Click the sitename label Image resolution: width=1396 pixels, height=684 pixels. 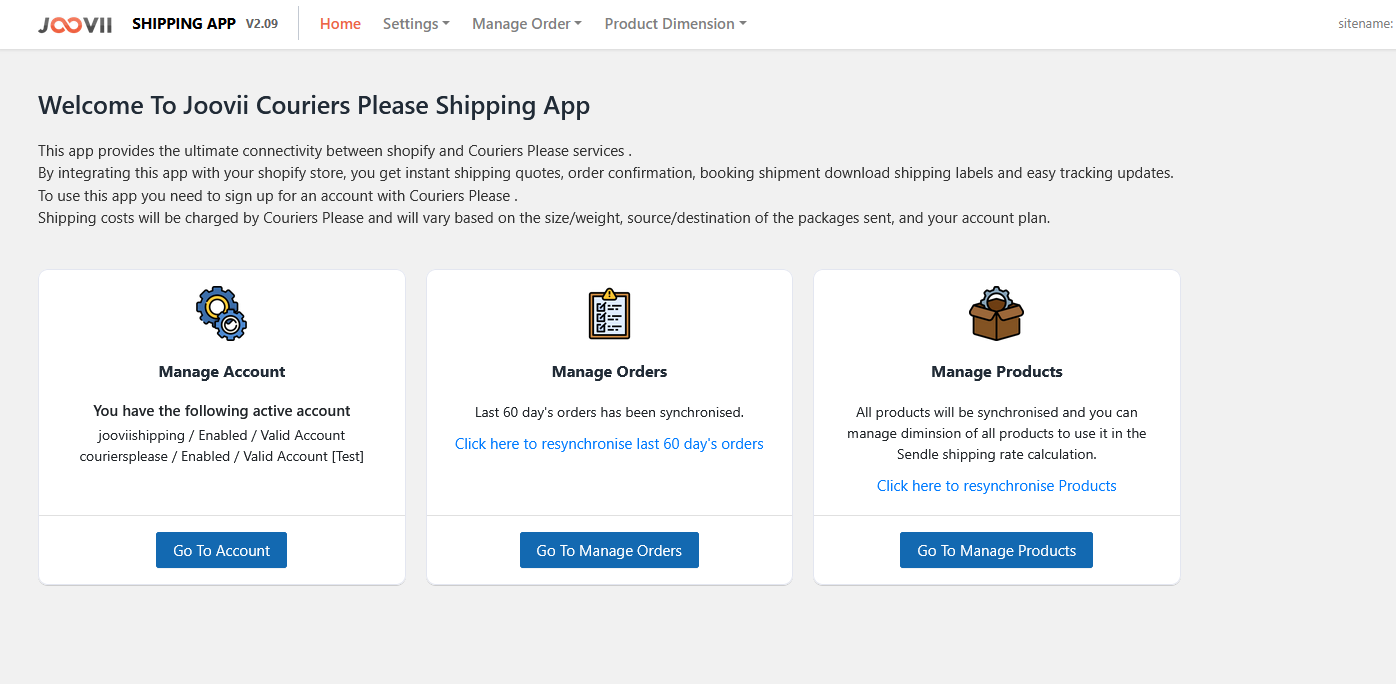(1366, 24)
